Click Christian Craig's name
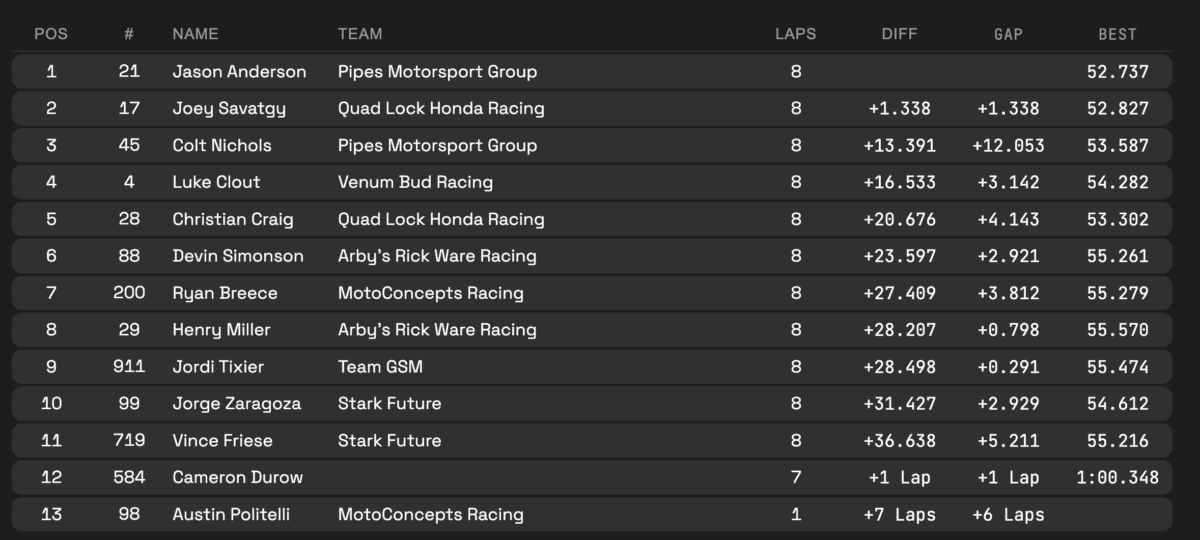Image resolution: width=1200 pixels, height=540 pixels. pyautogui.click(x=232, y=220)
